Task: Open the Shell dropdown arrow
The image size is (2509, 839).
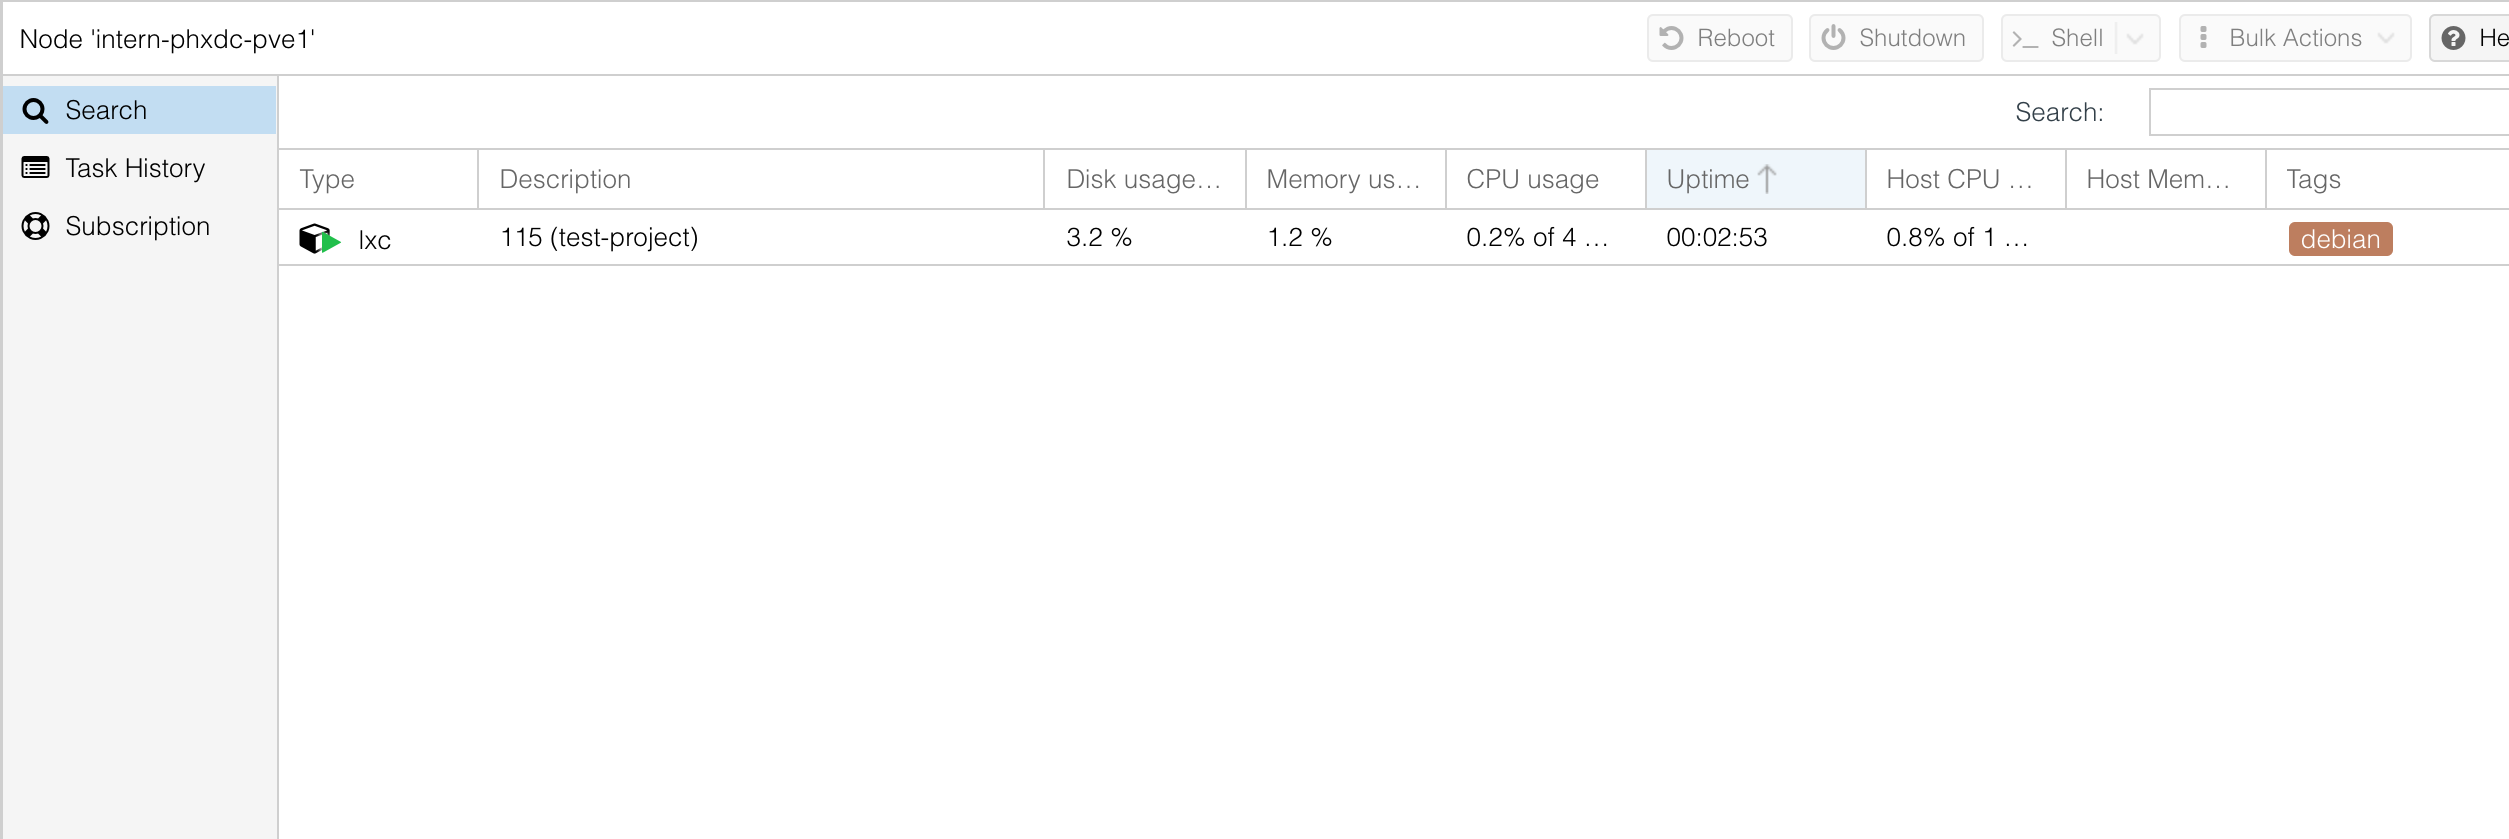Action: [x=2135, y=39]
